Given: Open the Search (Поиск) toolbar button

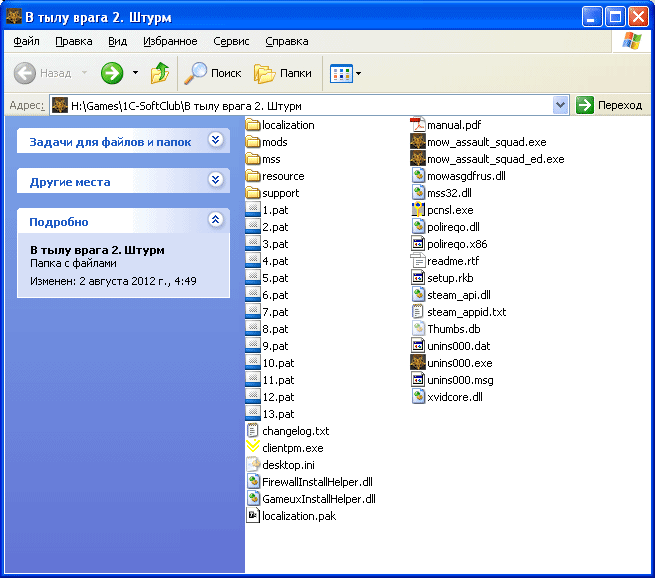Looking at the screenshot, I should (213, 73).
